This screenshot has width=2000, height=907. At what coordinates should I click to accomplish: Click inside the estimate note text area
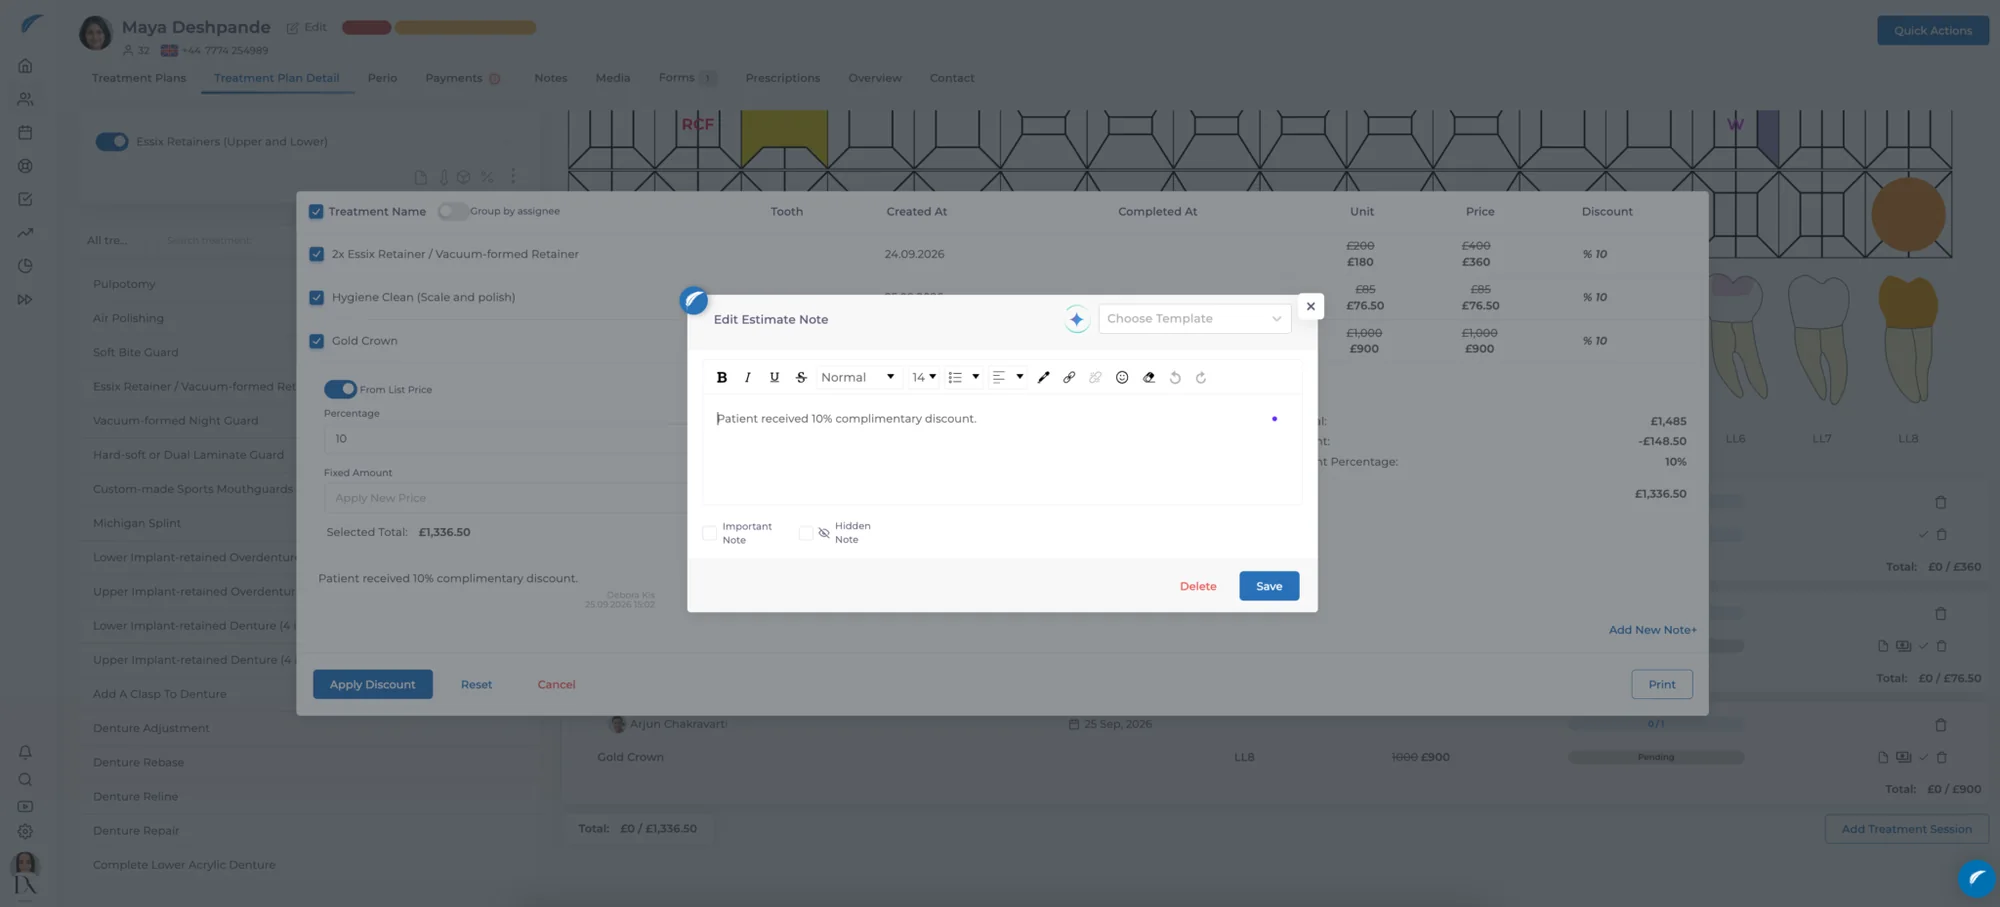click(x=1002, y=450)
